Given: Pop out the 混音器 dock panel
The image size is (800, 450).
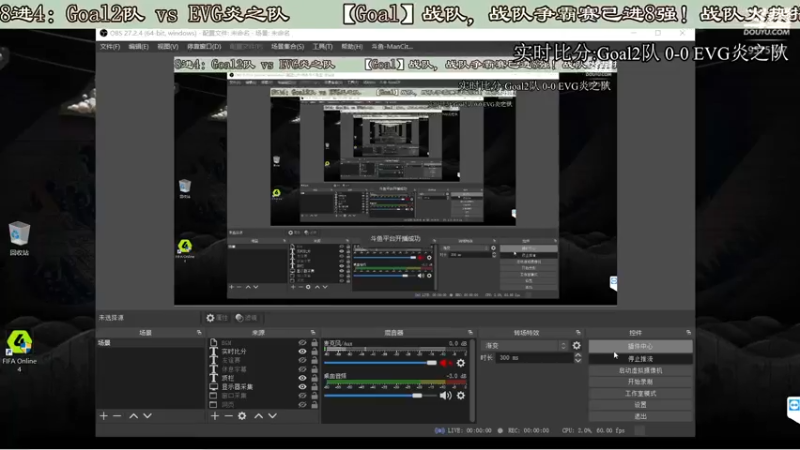Looking at the screenshot, I should (x=470, y=333).
